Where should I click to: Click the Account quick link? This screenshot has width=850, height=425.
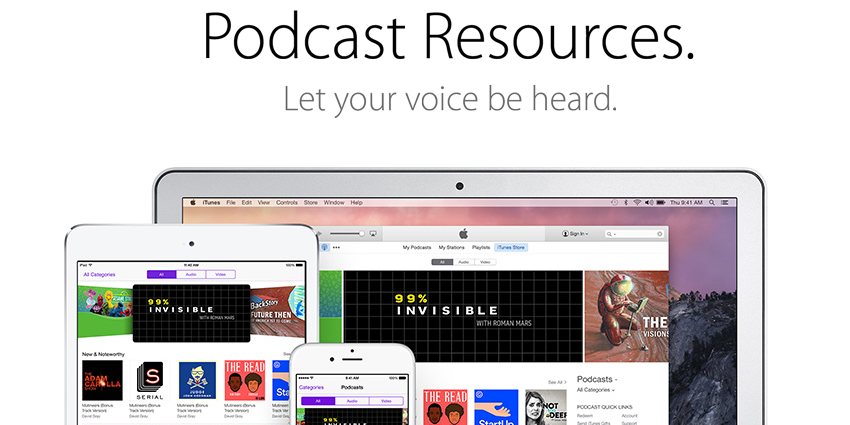pyautogui.click(x=629, y=416)
